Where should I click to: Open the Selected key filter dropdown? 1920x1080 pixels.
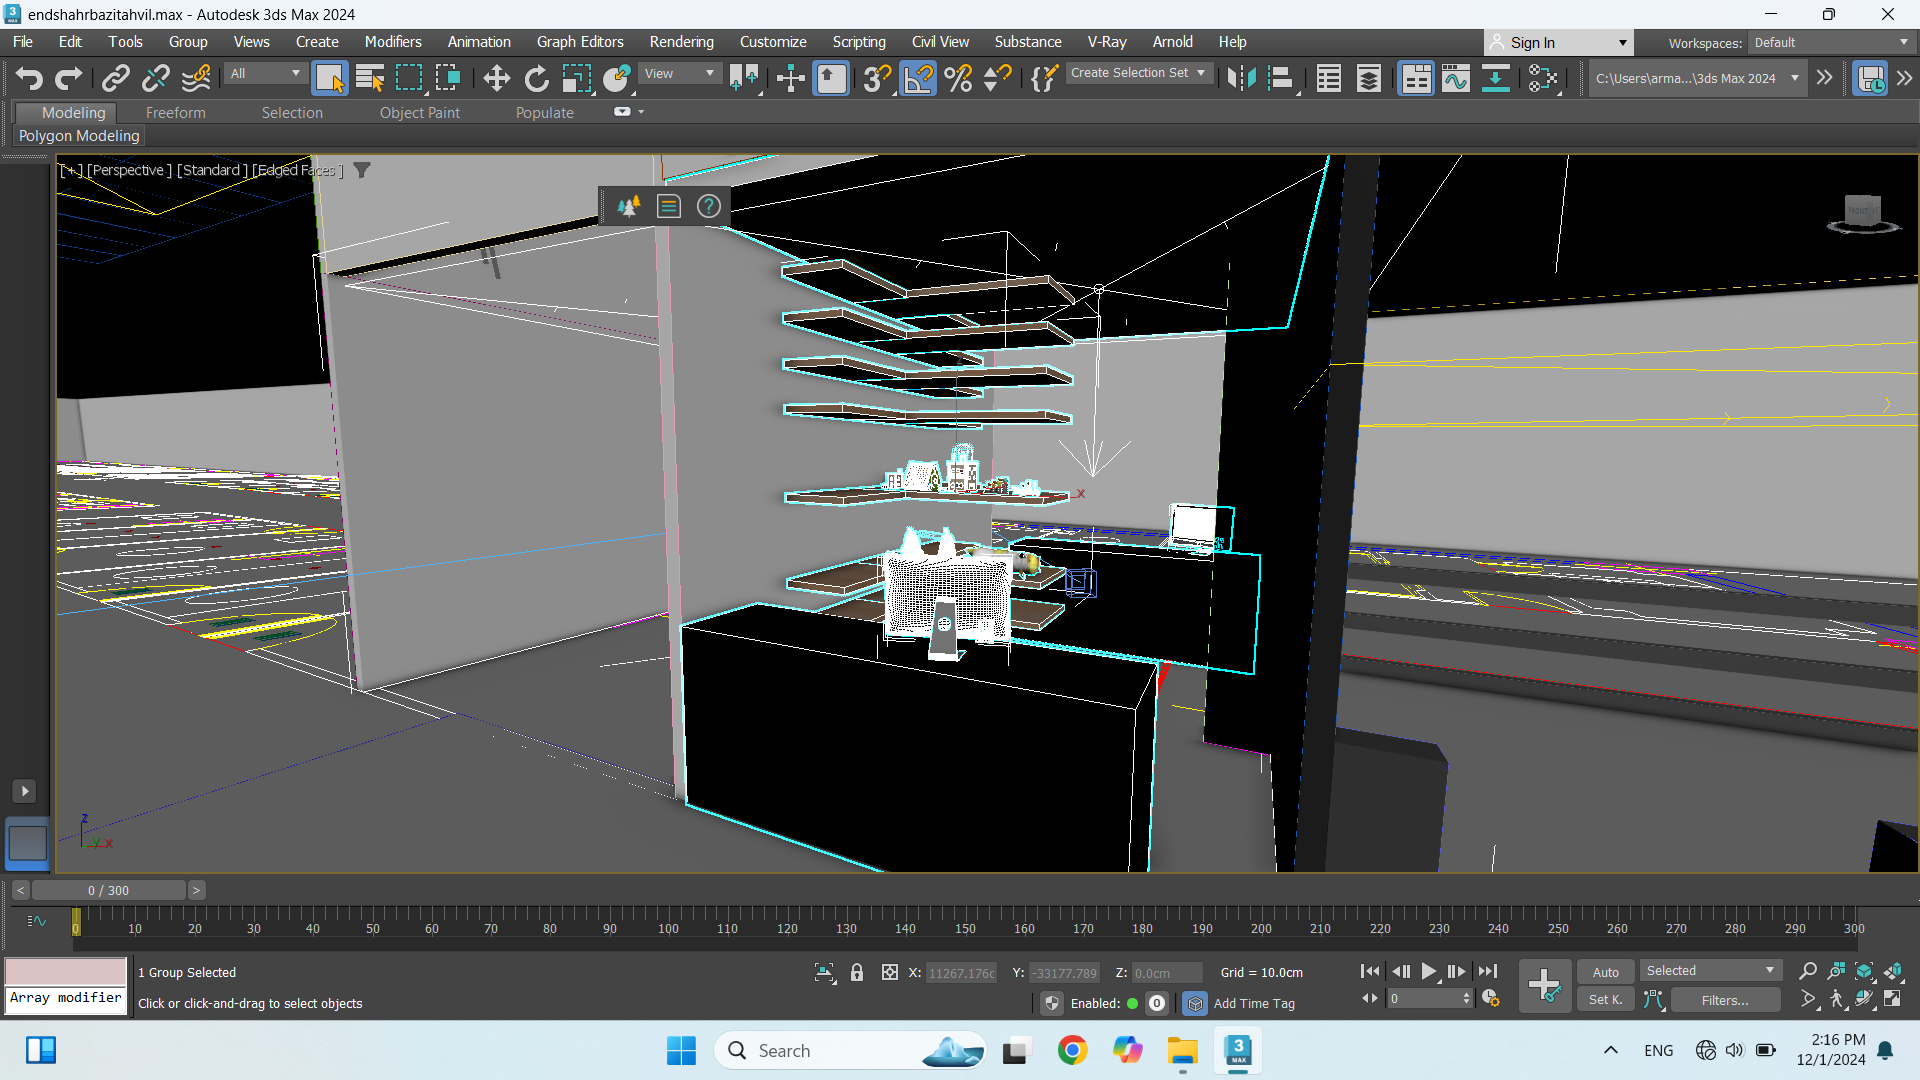pyautogui.click(x=1710, y=971)
